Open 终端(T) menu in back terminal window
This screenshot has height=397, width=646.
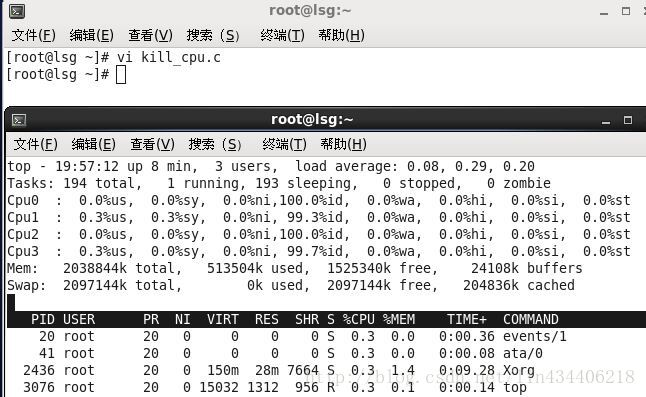click(x=282, y=35)
